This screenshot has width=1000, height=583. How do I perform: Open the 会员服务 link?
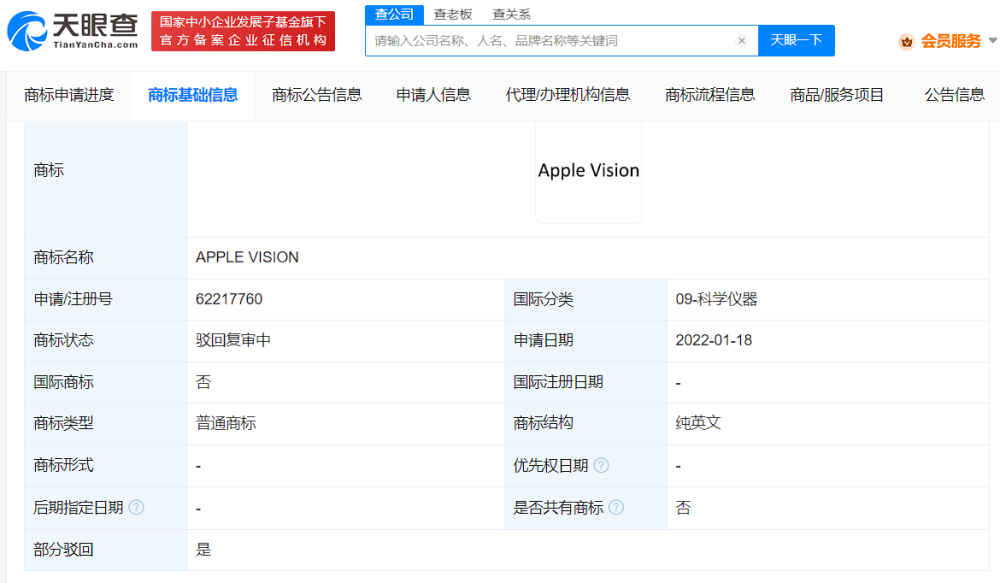[x=950, y=41]
